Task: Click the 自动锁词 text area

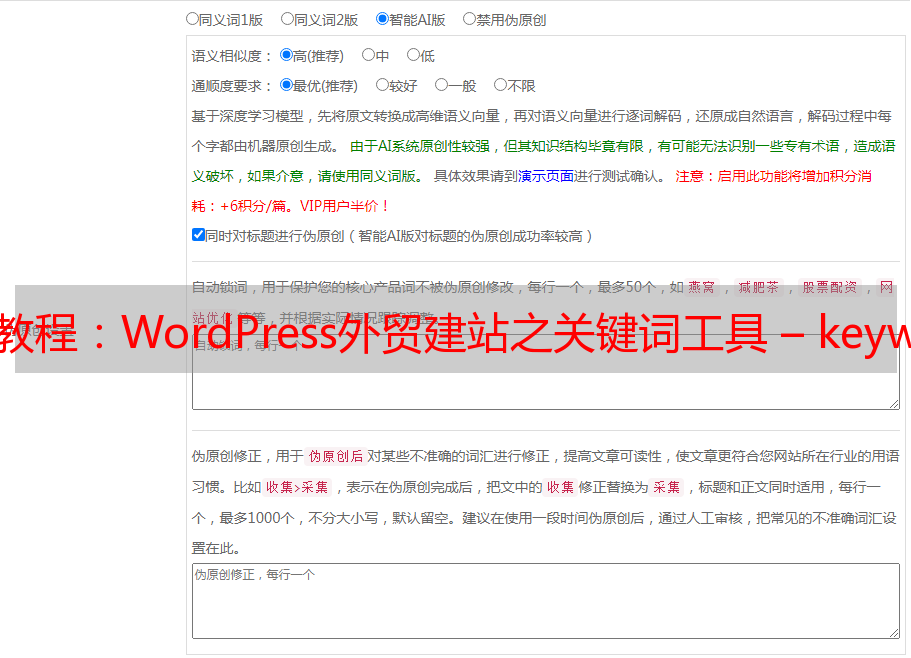Action: click(x=545, y=391)
